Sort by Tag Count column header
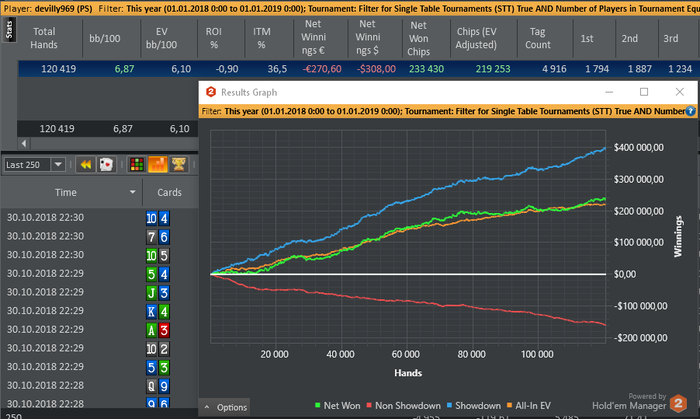Screen dimensions: 700x419 538,38
